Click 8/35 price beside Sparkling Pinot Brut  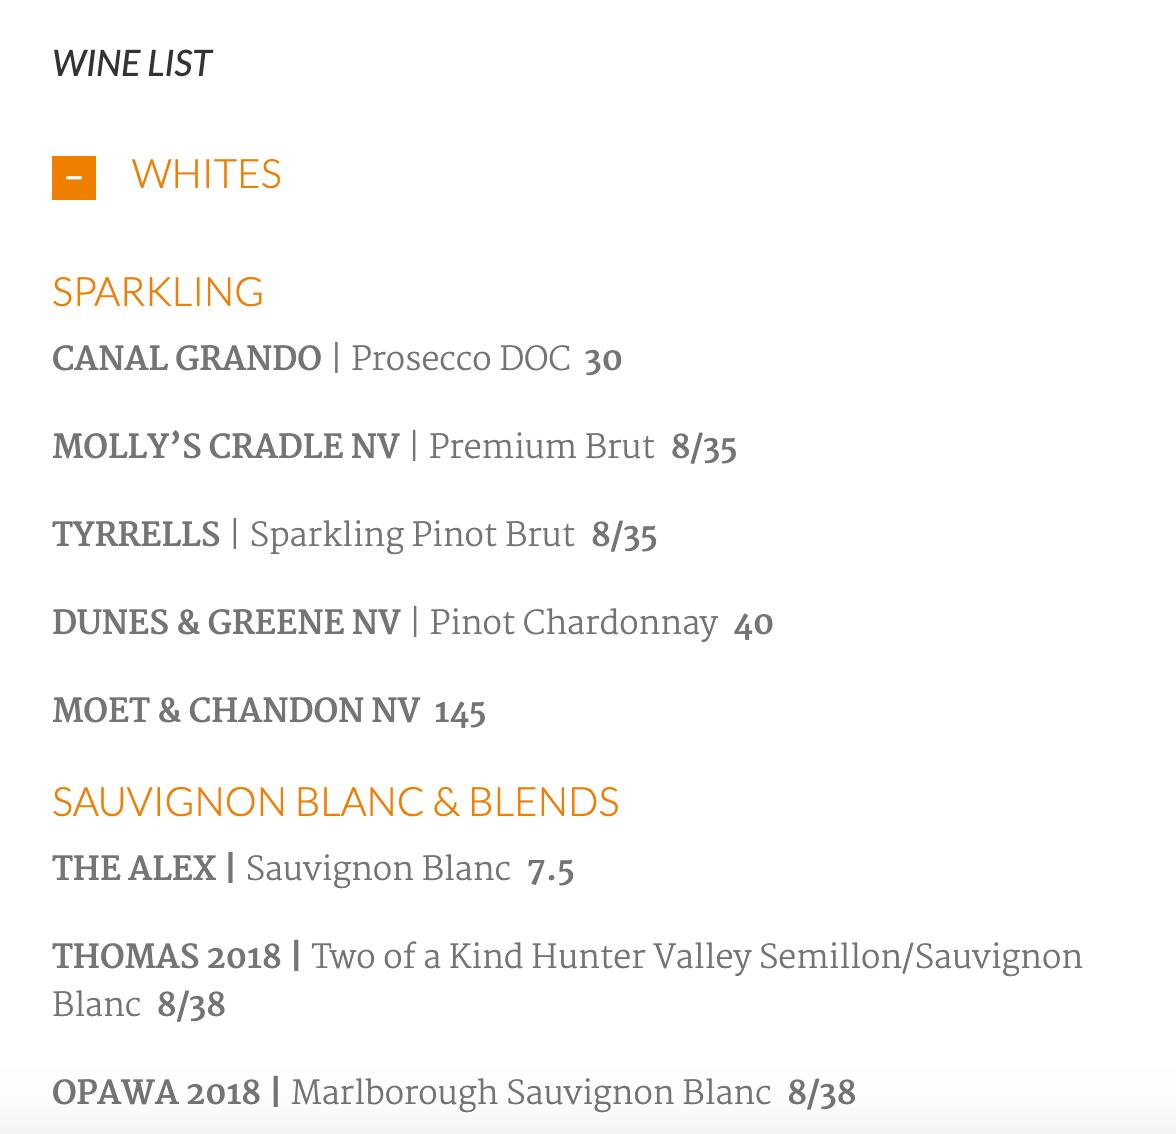point(625,536)
